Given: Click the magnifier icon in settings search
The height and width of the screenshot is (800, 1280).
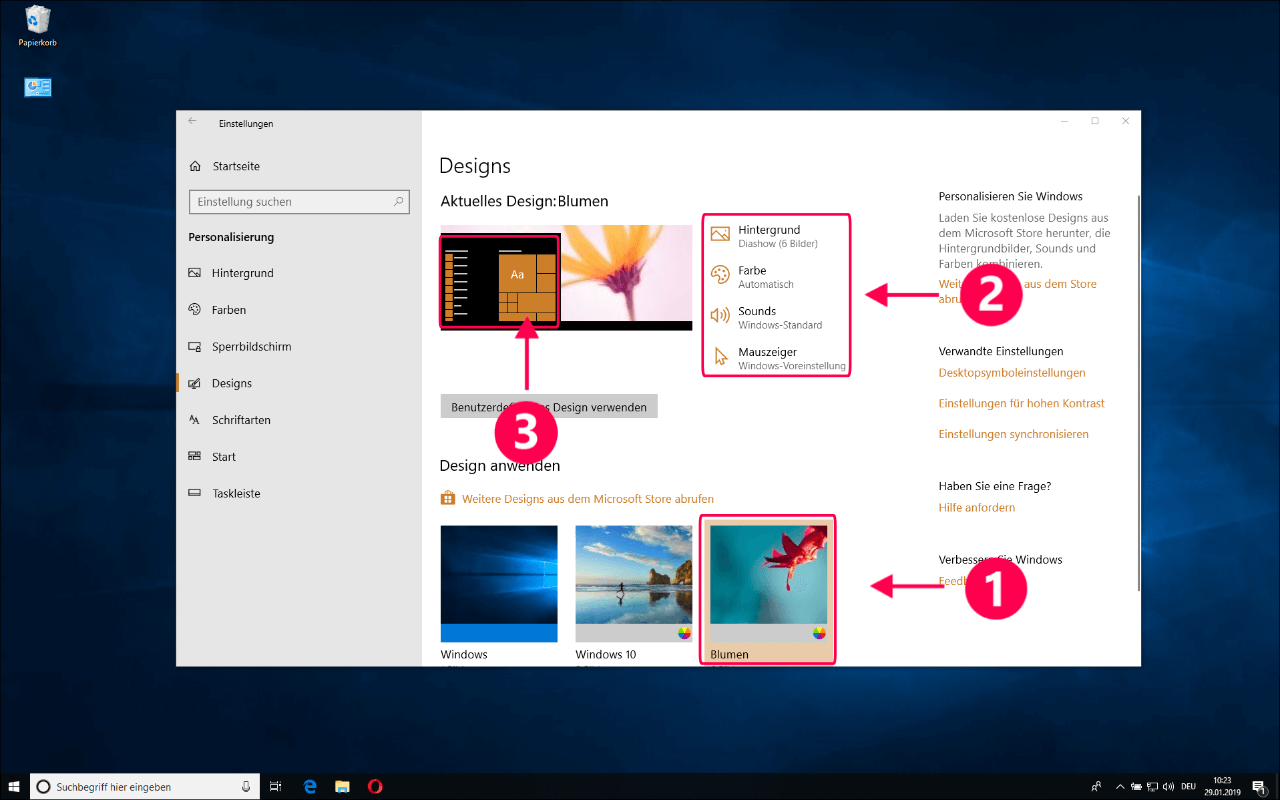Looking at the screenshot, I should pos(399,202).
